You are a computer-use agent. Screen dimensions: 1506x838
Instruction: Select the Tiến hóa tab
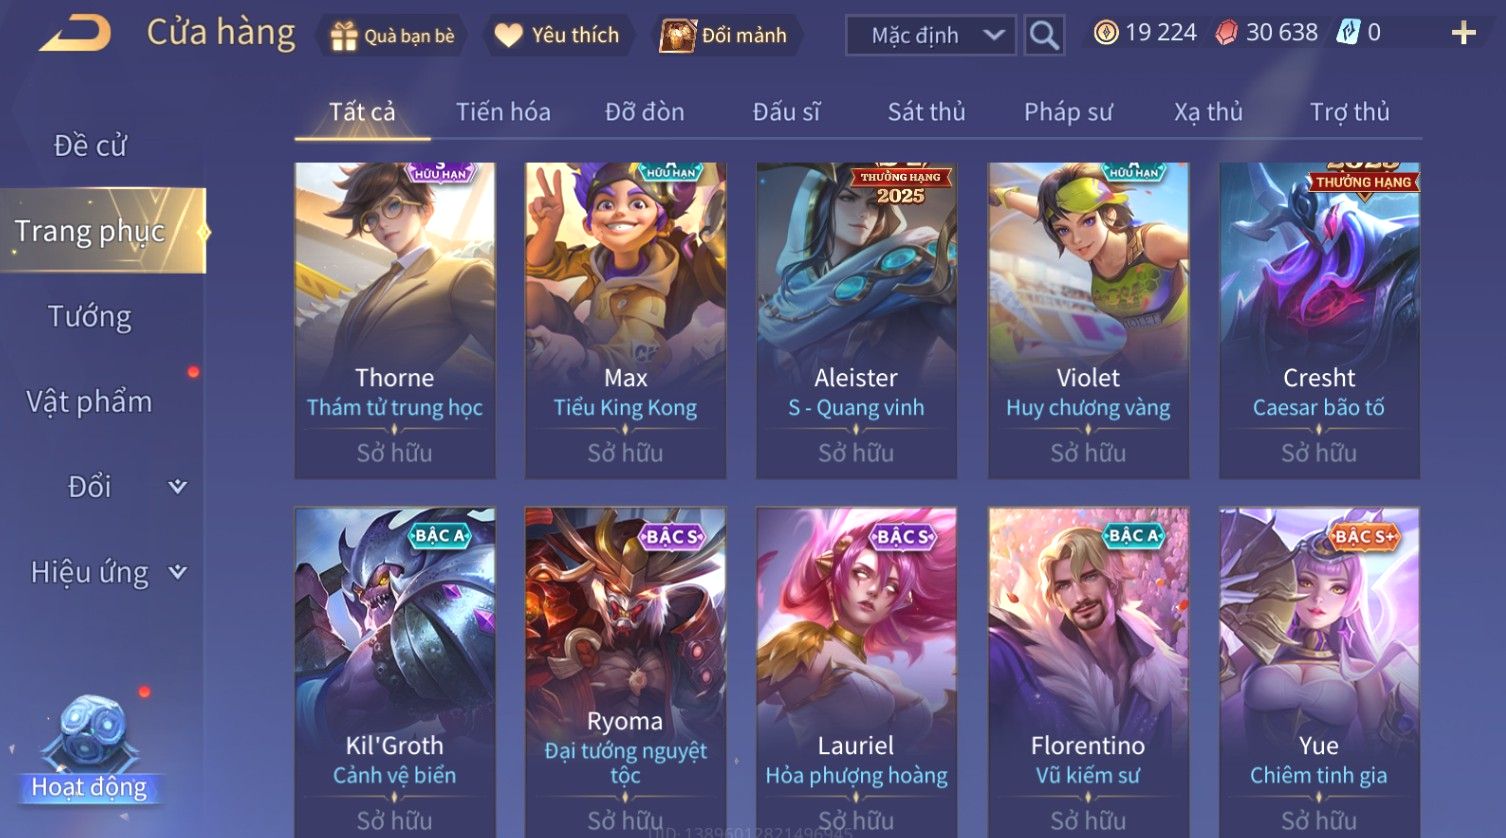503,112
